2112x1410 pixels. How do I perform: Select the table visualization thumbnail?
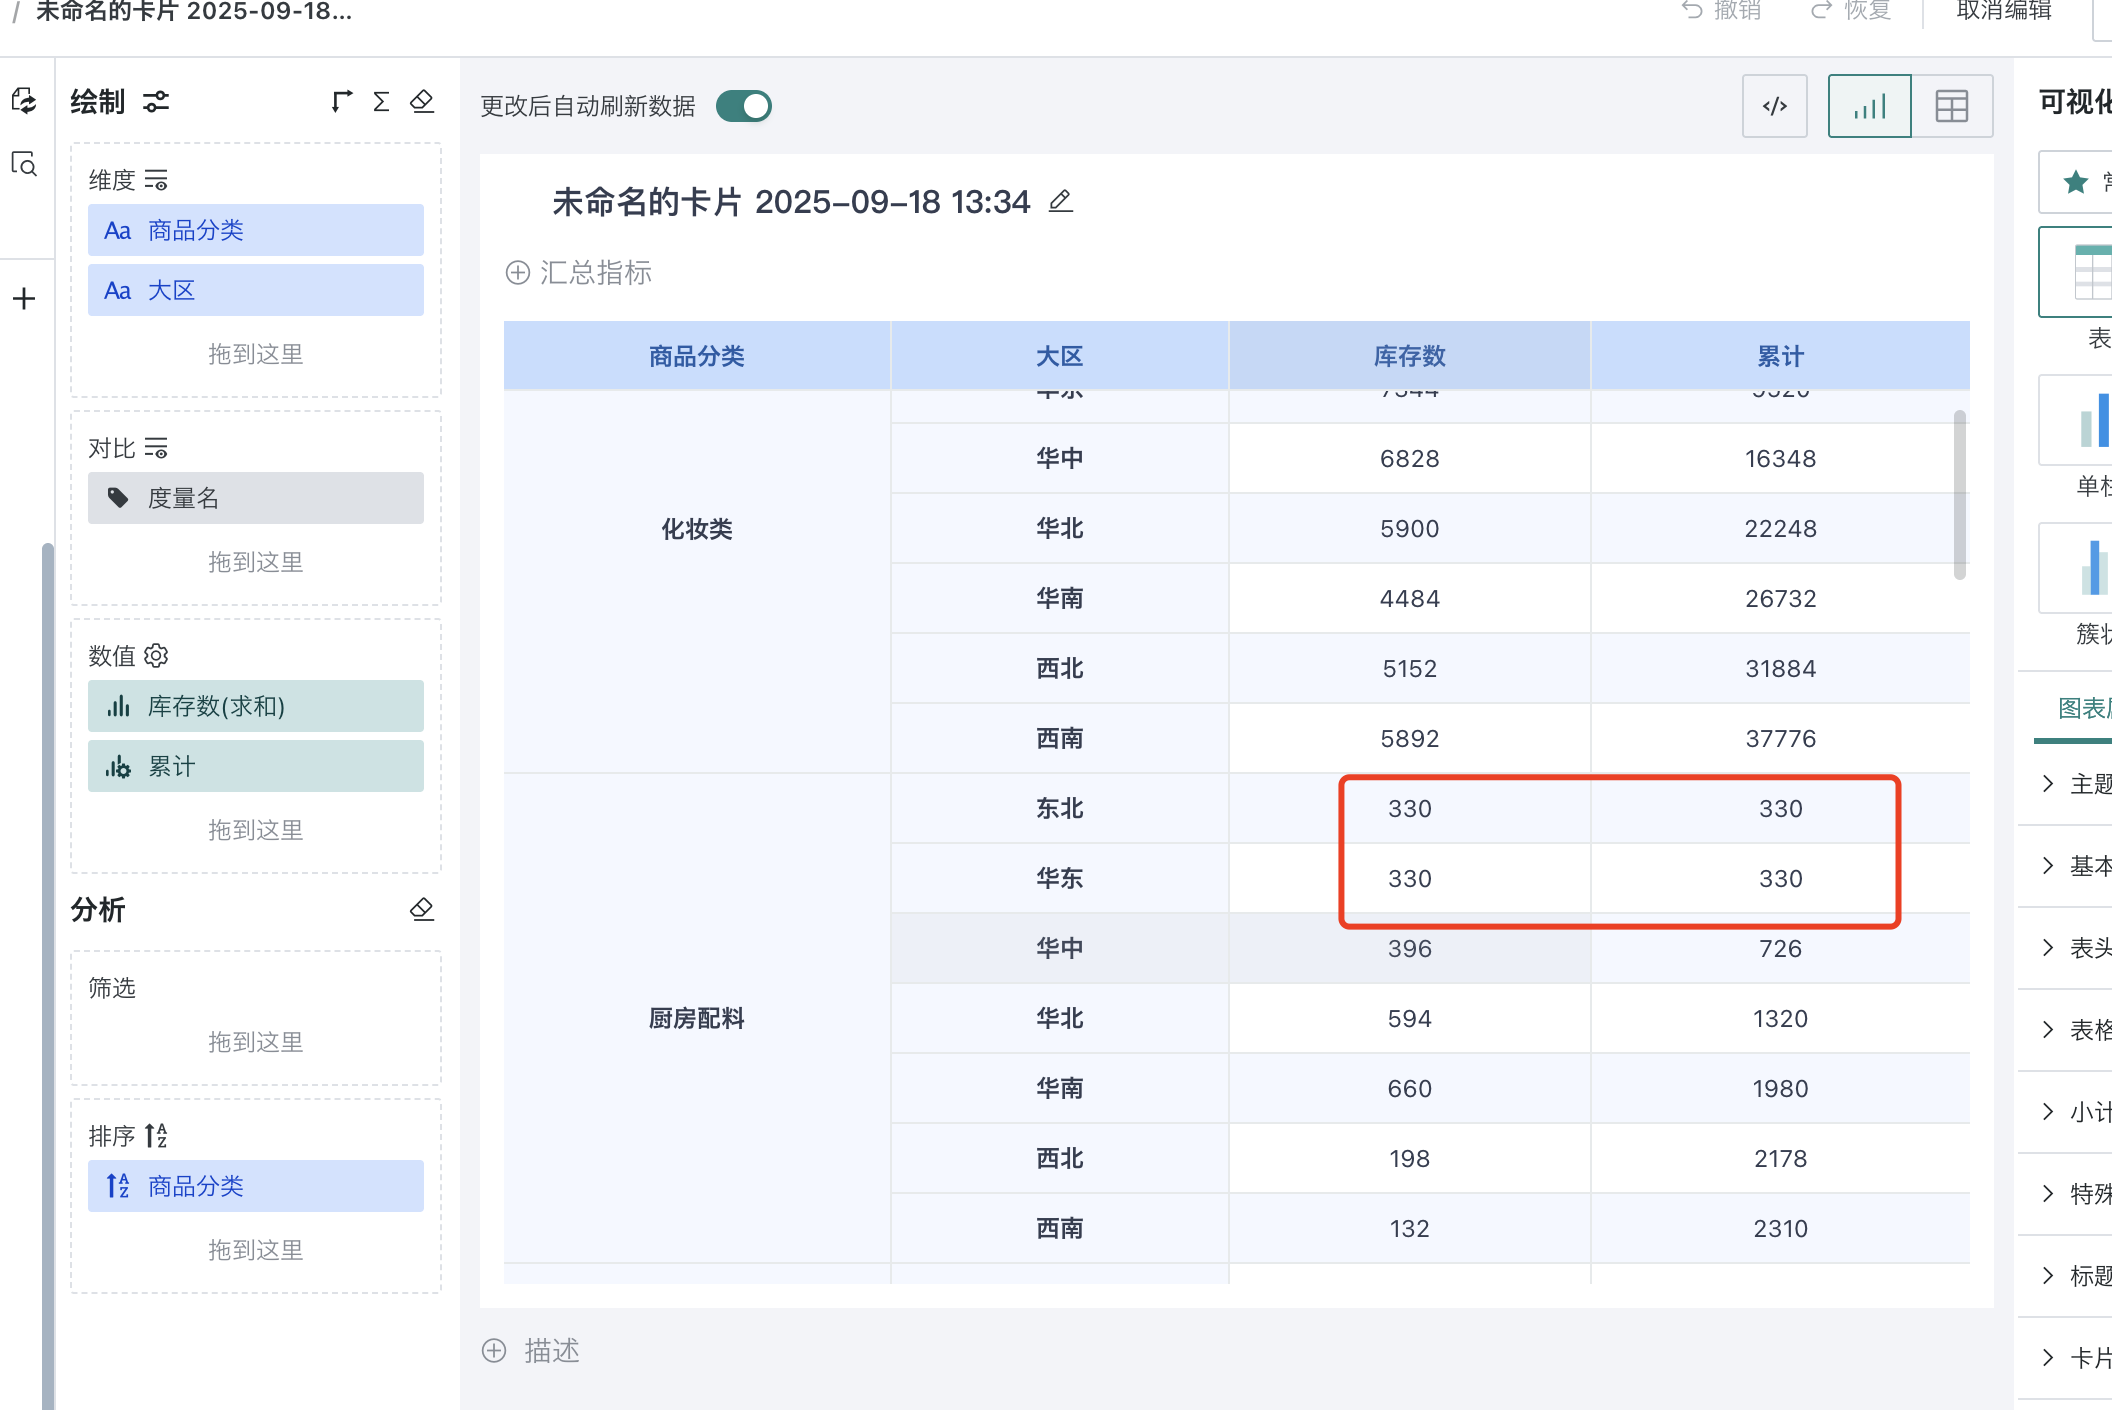pos(2077,272)
